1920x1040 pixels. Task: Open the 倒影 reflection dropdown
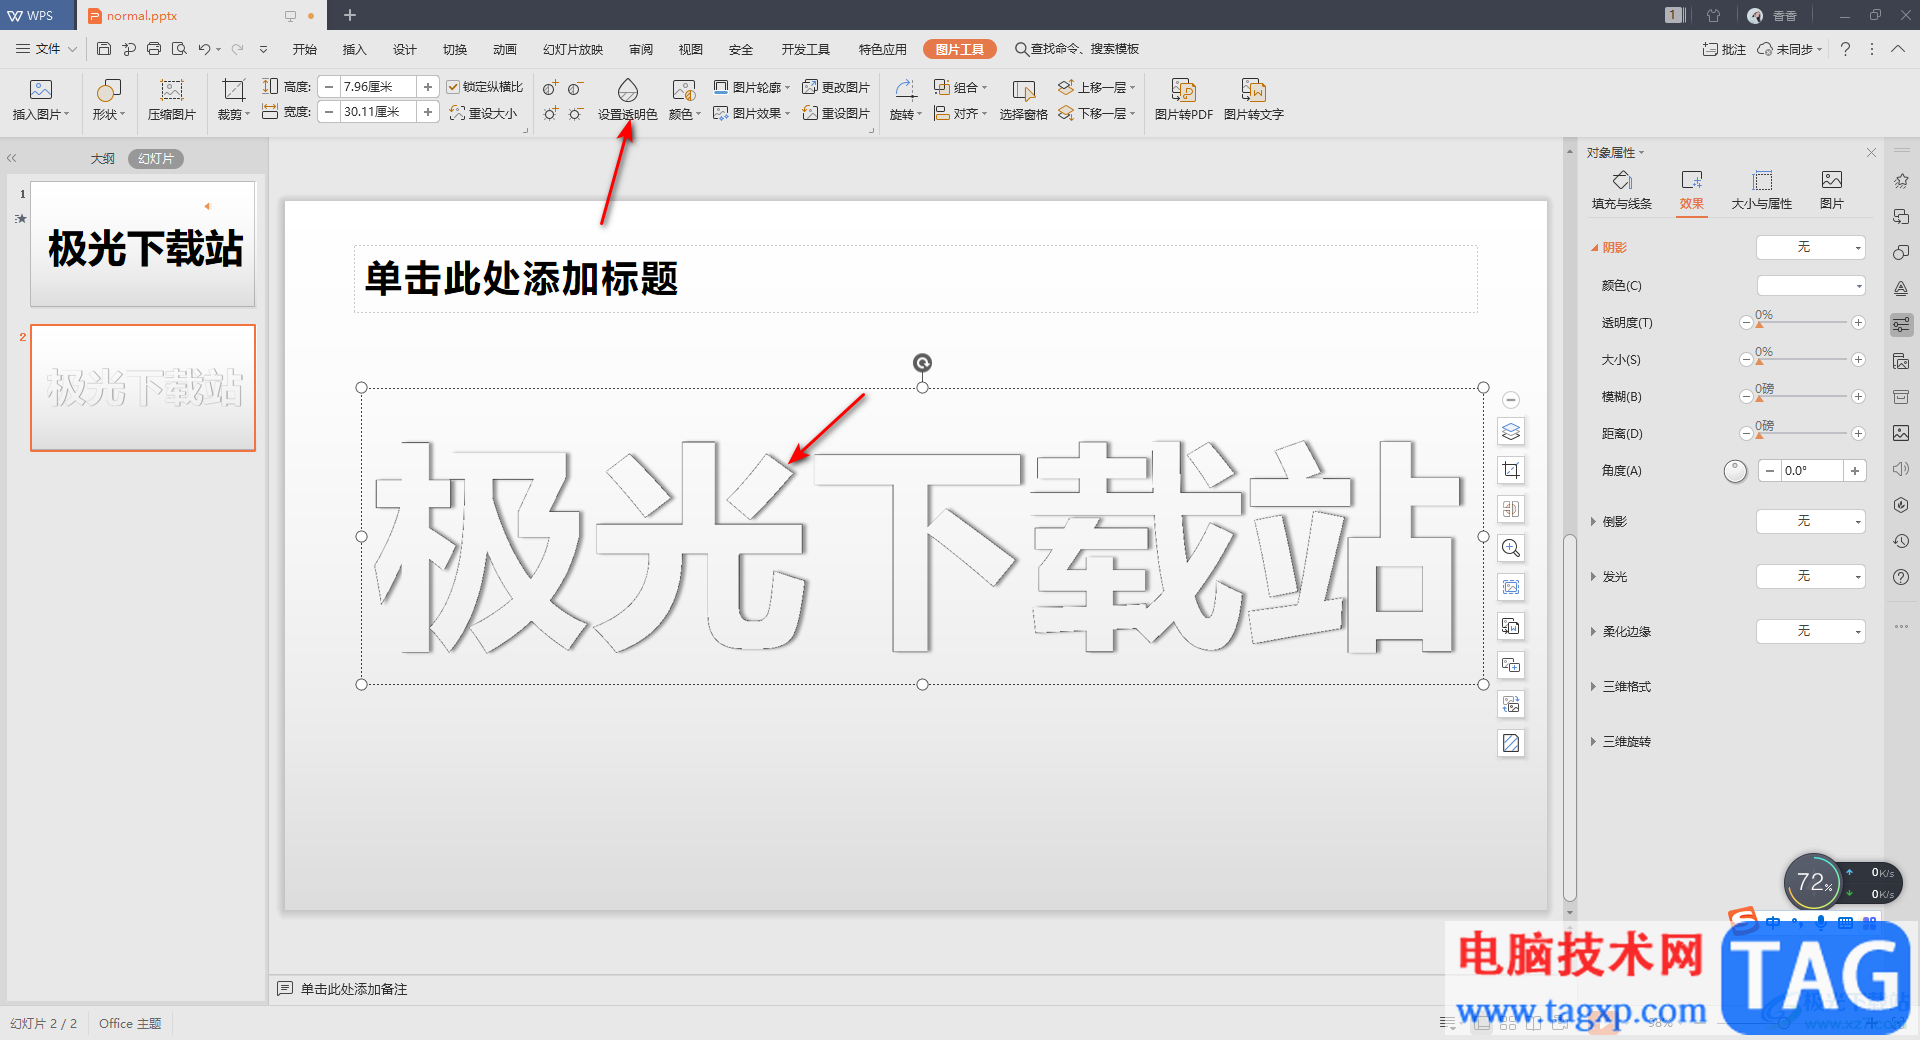(x=1811, y=521)
